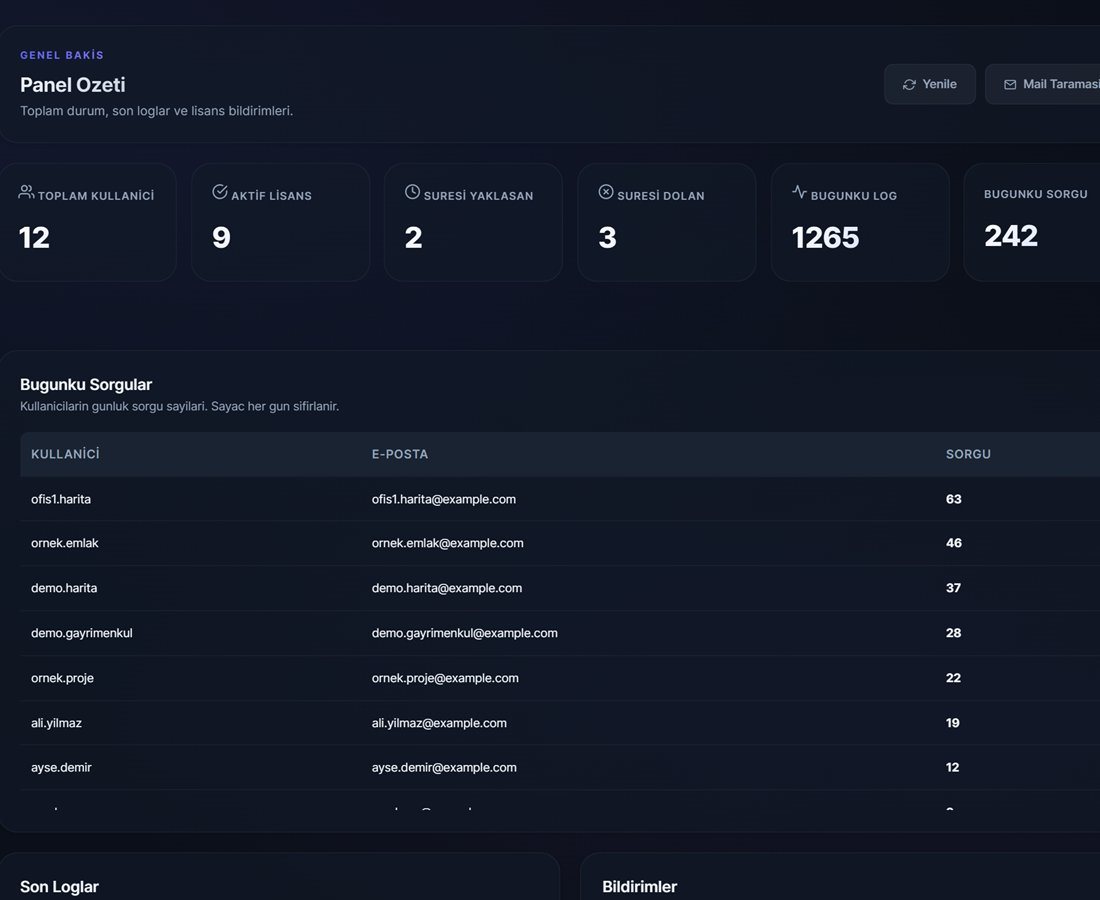Click the ayse.demir@example.com email cell
The image size is (1100, 900).
coord(444,767)
